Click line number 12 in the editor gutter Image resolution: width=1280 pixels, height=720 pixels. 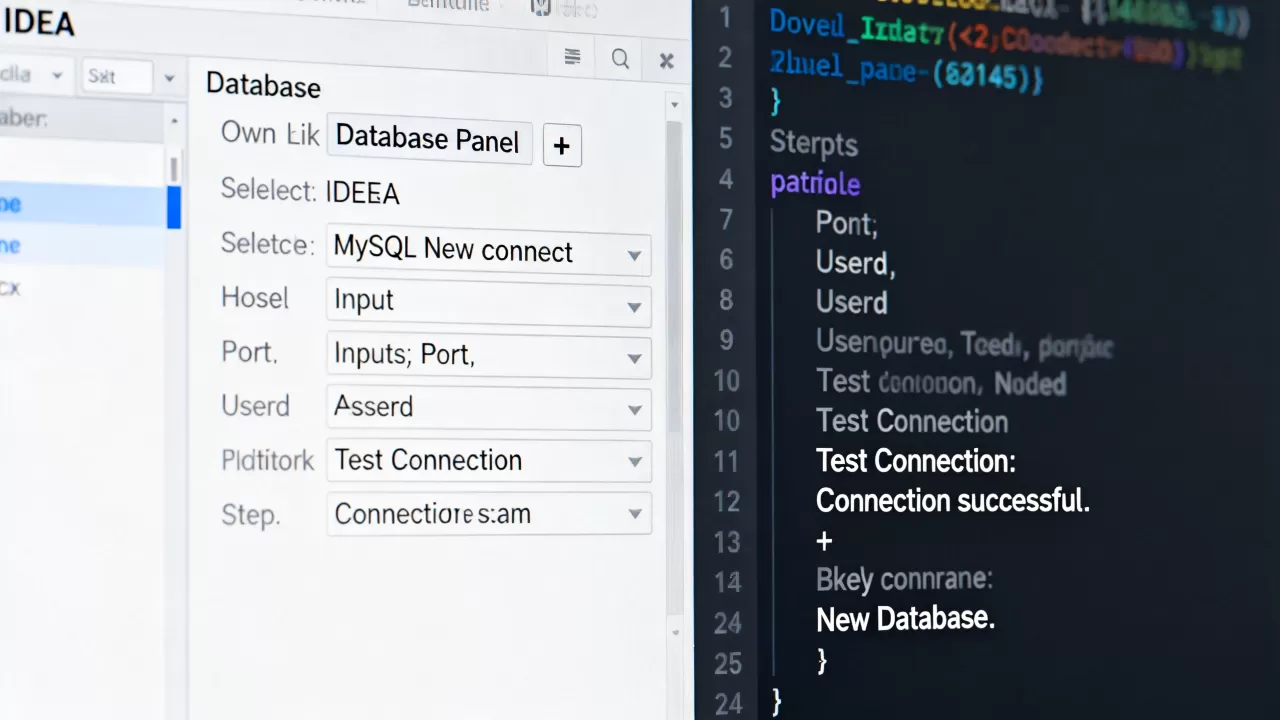point(727,501)
